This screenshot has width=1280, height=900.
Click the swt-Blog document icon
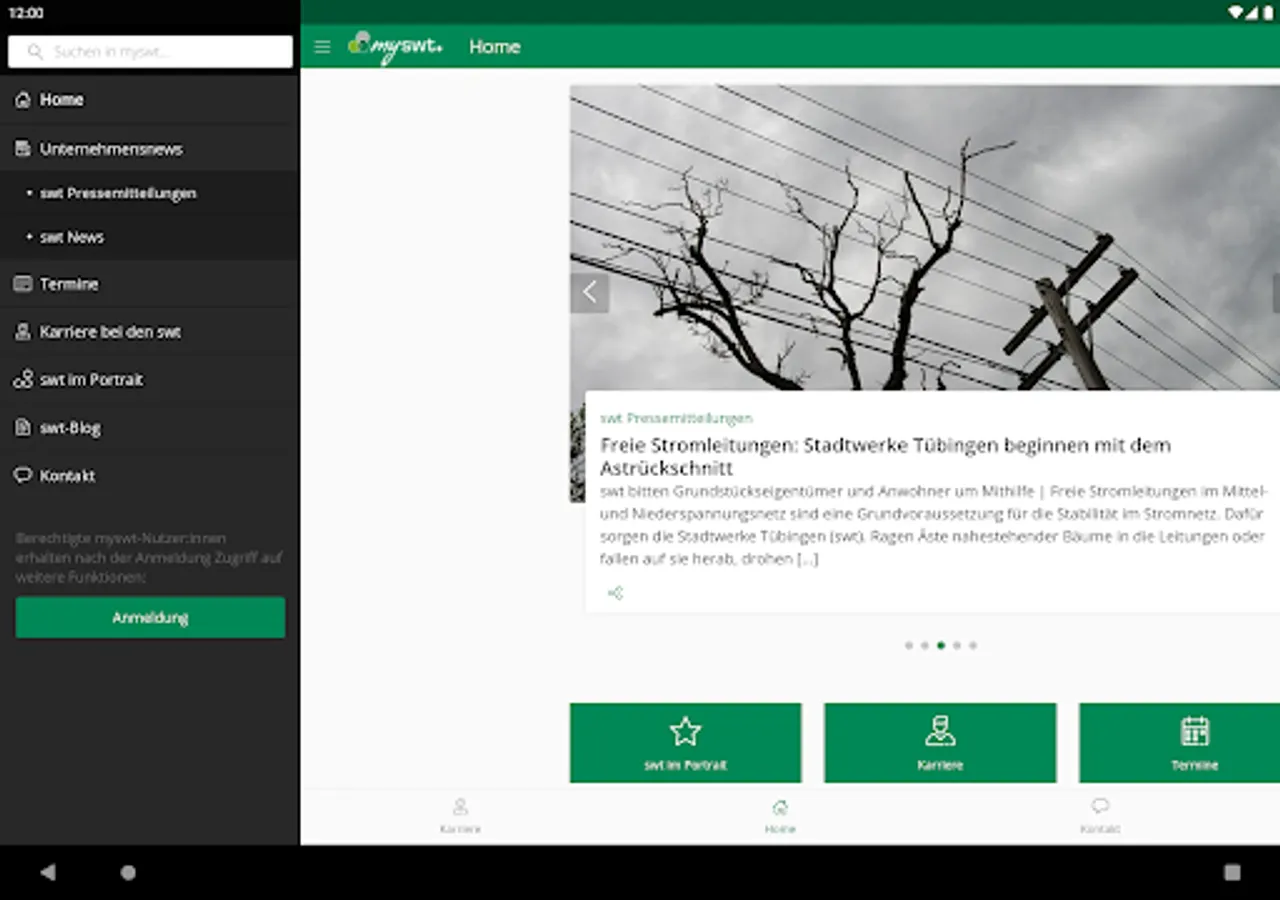click(x=23, y=428)
